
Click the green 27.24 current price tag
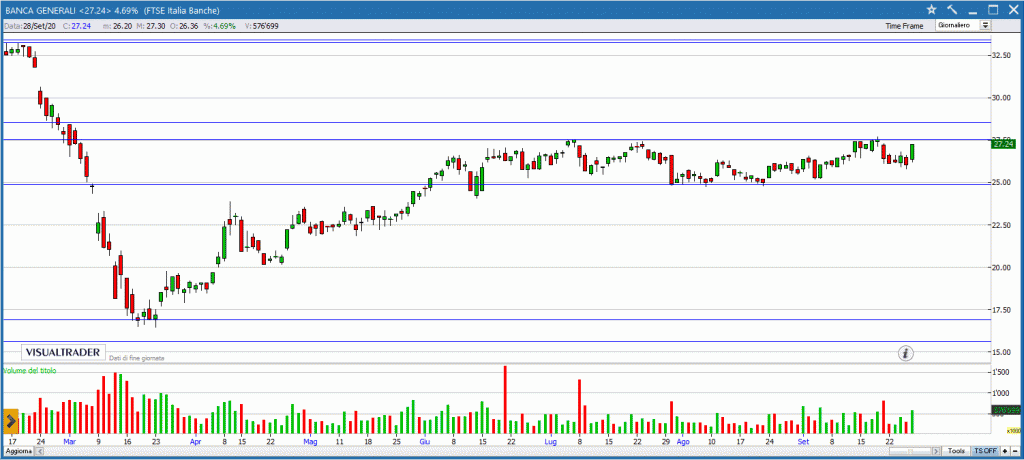coord(1005,144)
